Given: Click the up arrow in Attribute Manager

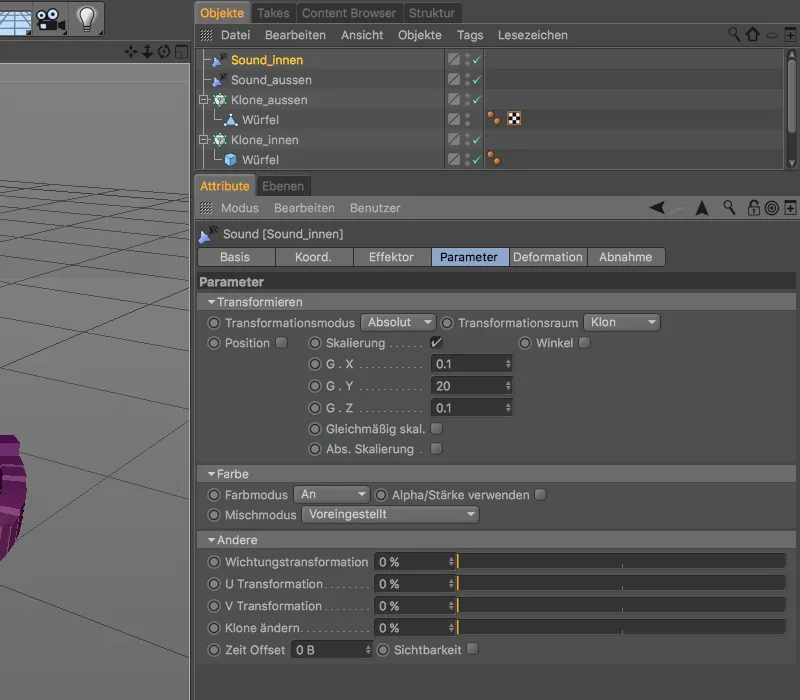Looking at the screenshot, I should [x=702, y=208].
